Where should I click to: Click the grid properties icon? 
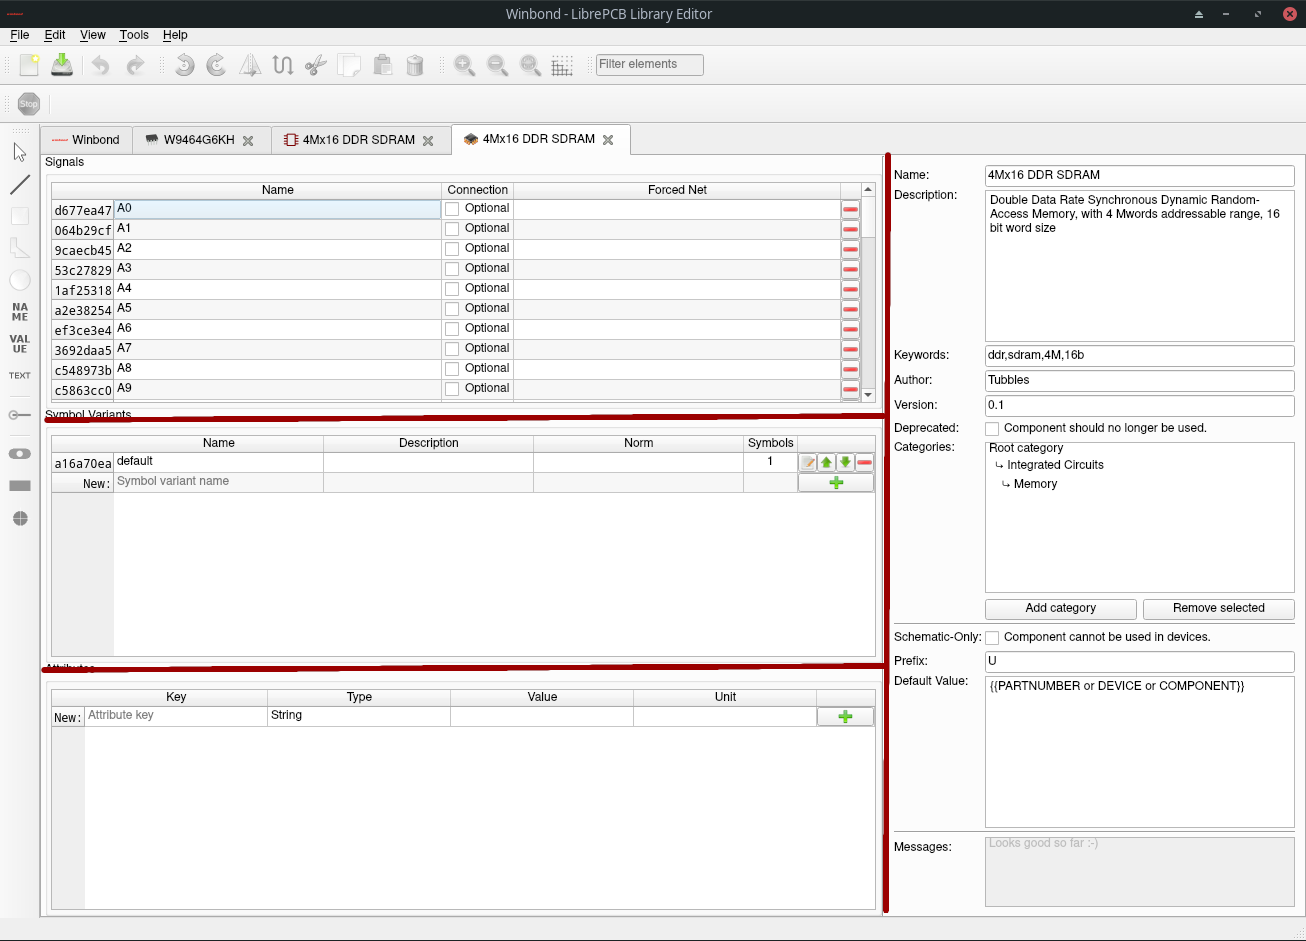[562, 66]
